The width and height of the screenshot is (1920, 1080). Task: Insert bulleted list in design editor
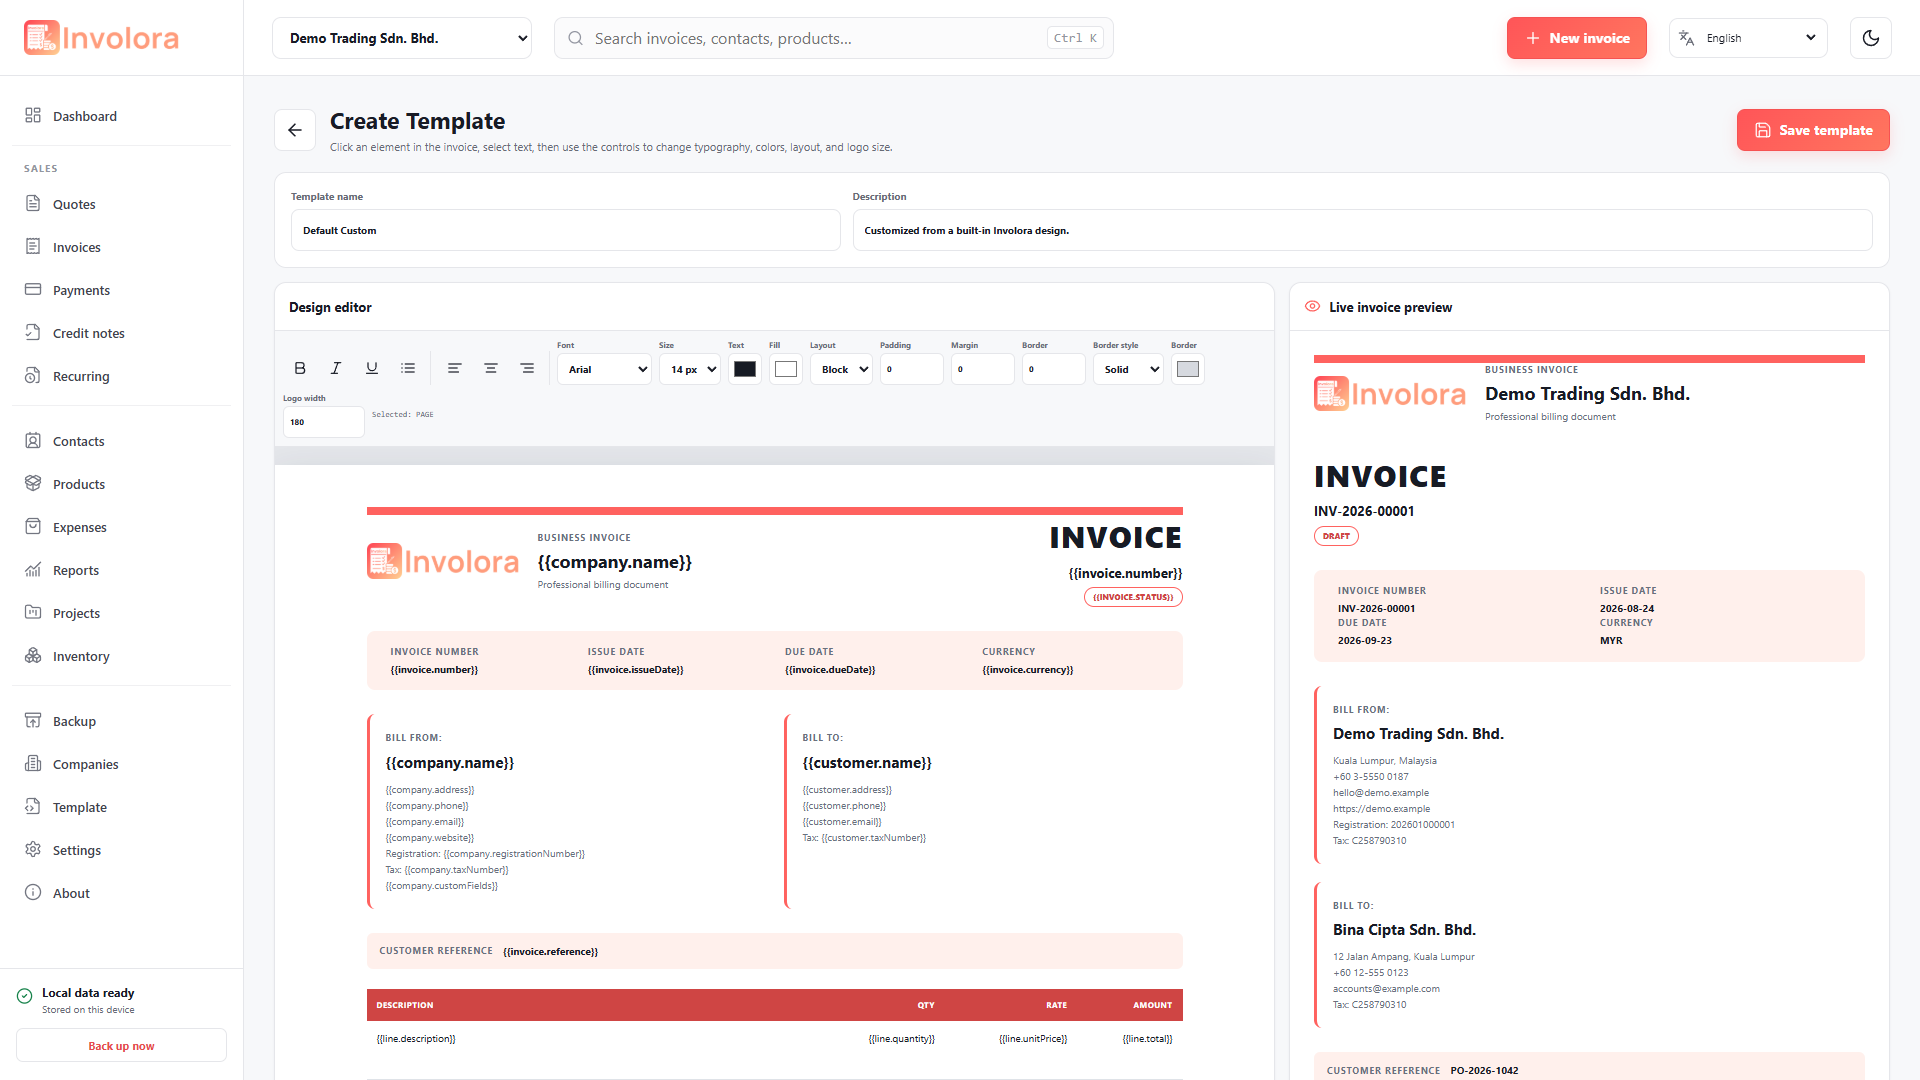[x=408, y=369]
